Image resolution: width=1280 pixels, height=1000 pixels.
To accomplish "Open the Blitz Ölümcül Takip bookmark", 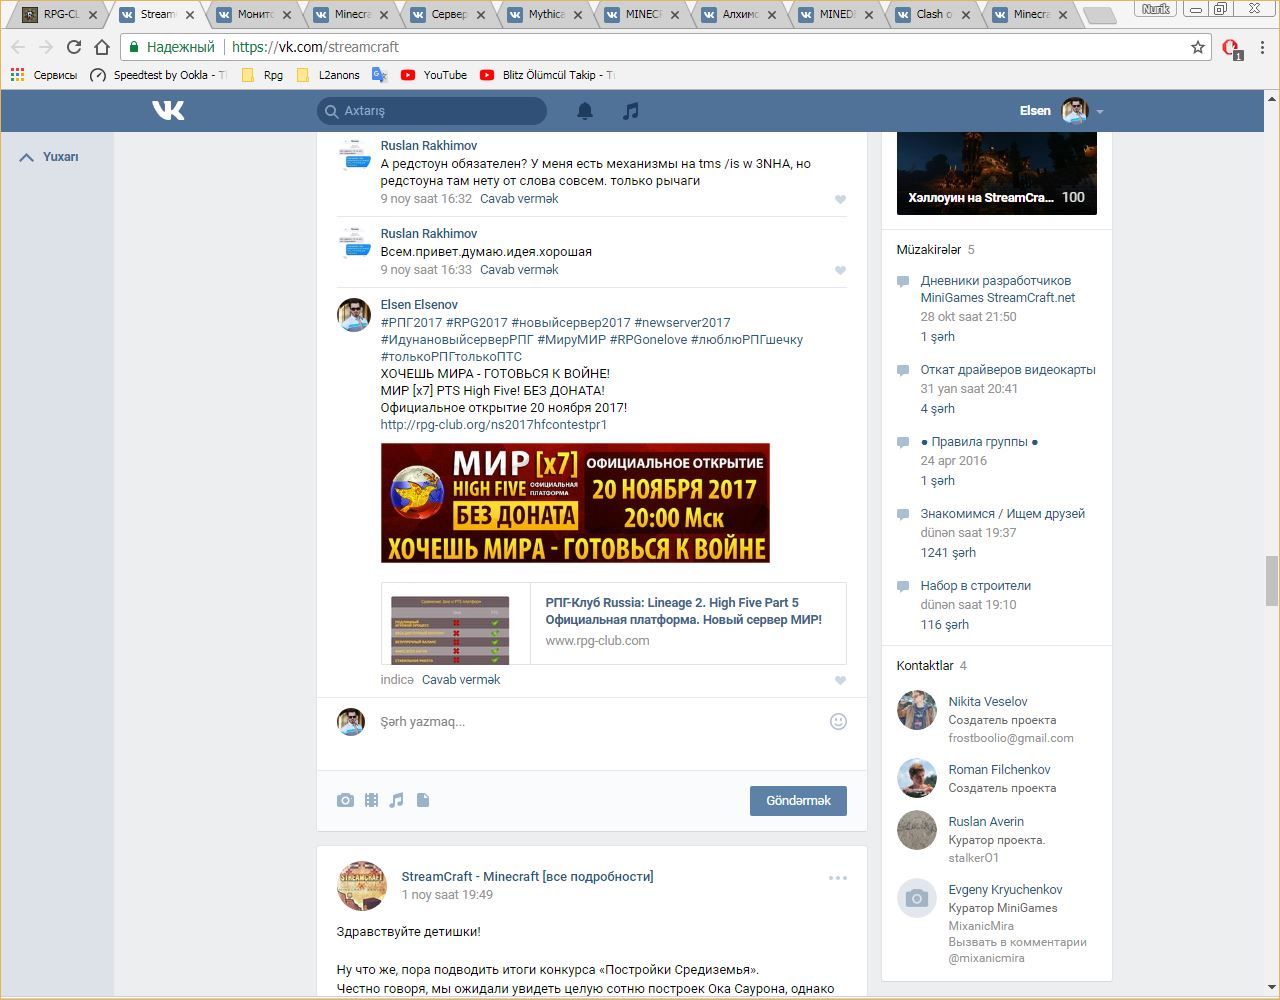I will pyautogui.click(x=546, y=75).
